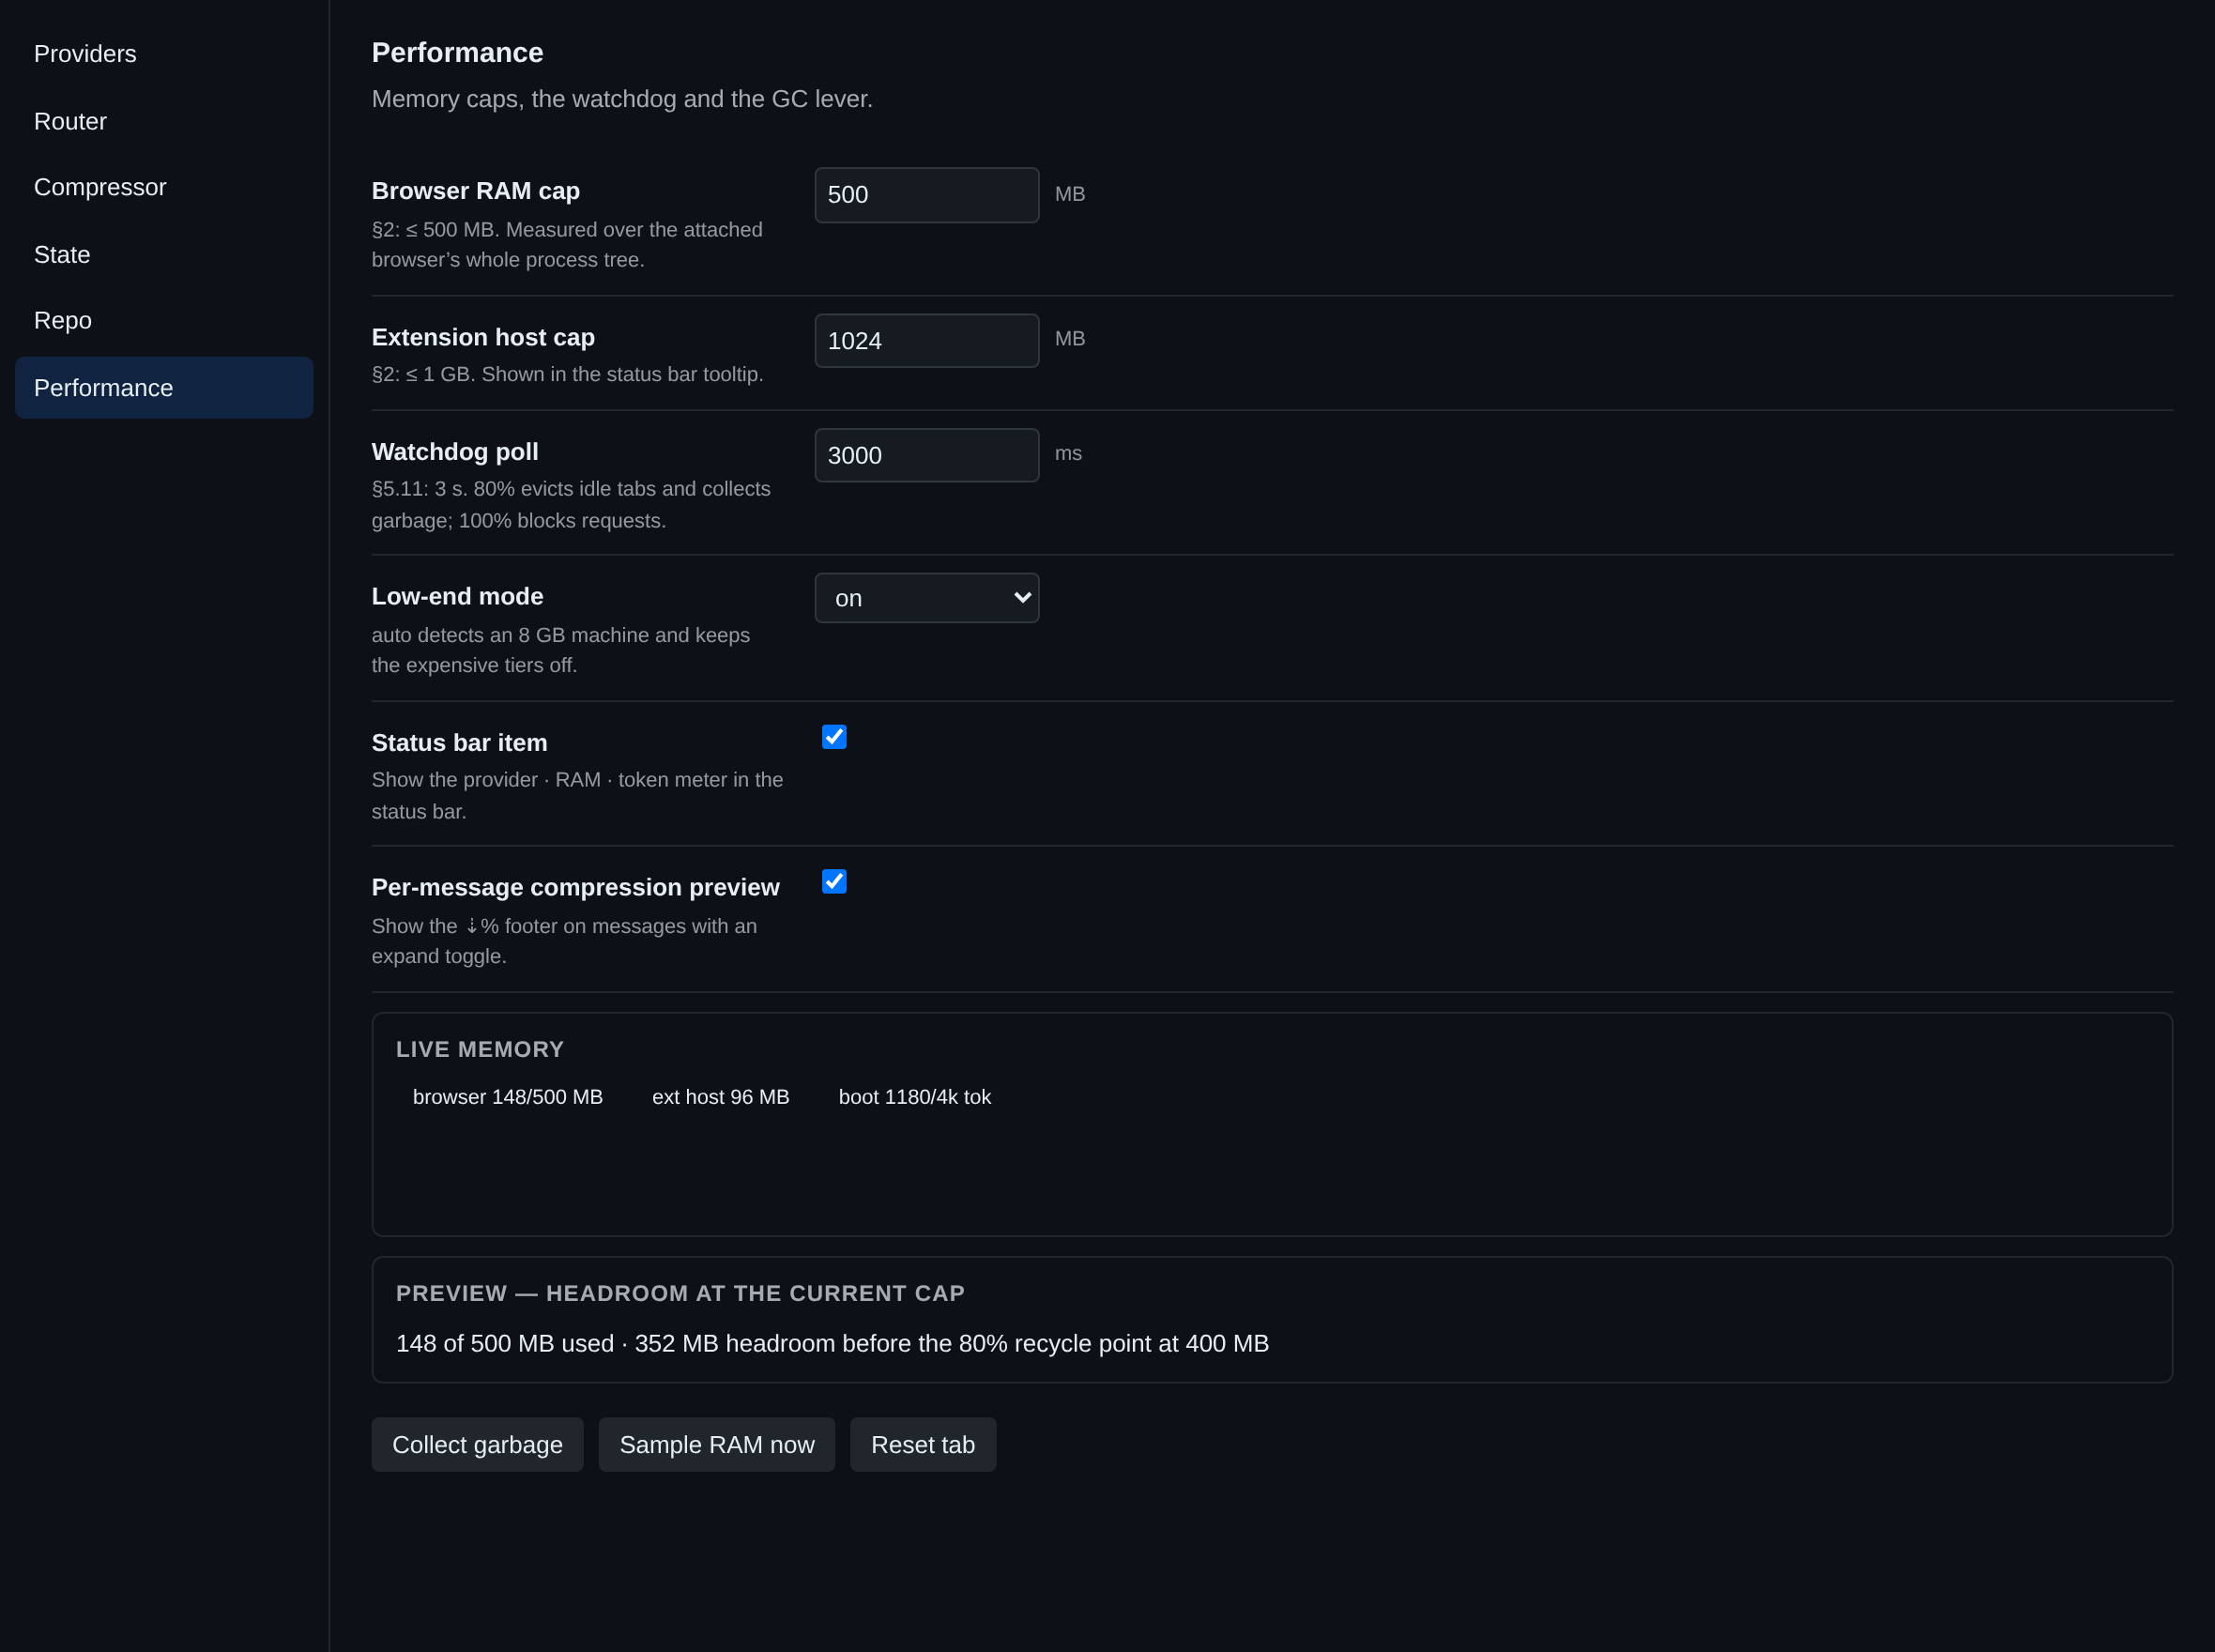Click the Extension host cap label
This screenshot has width=2215, height=1652.
point(483,337)
